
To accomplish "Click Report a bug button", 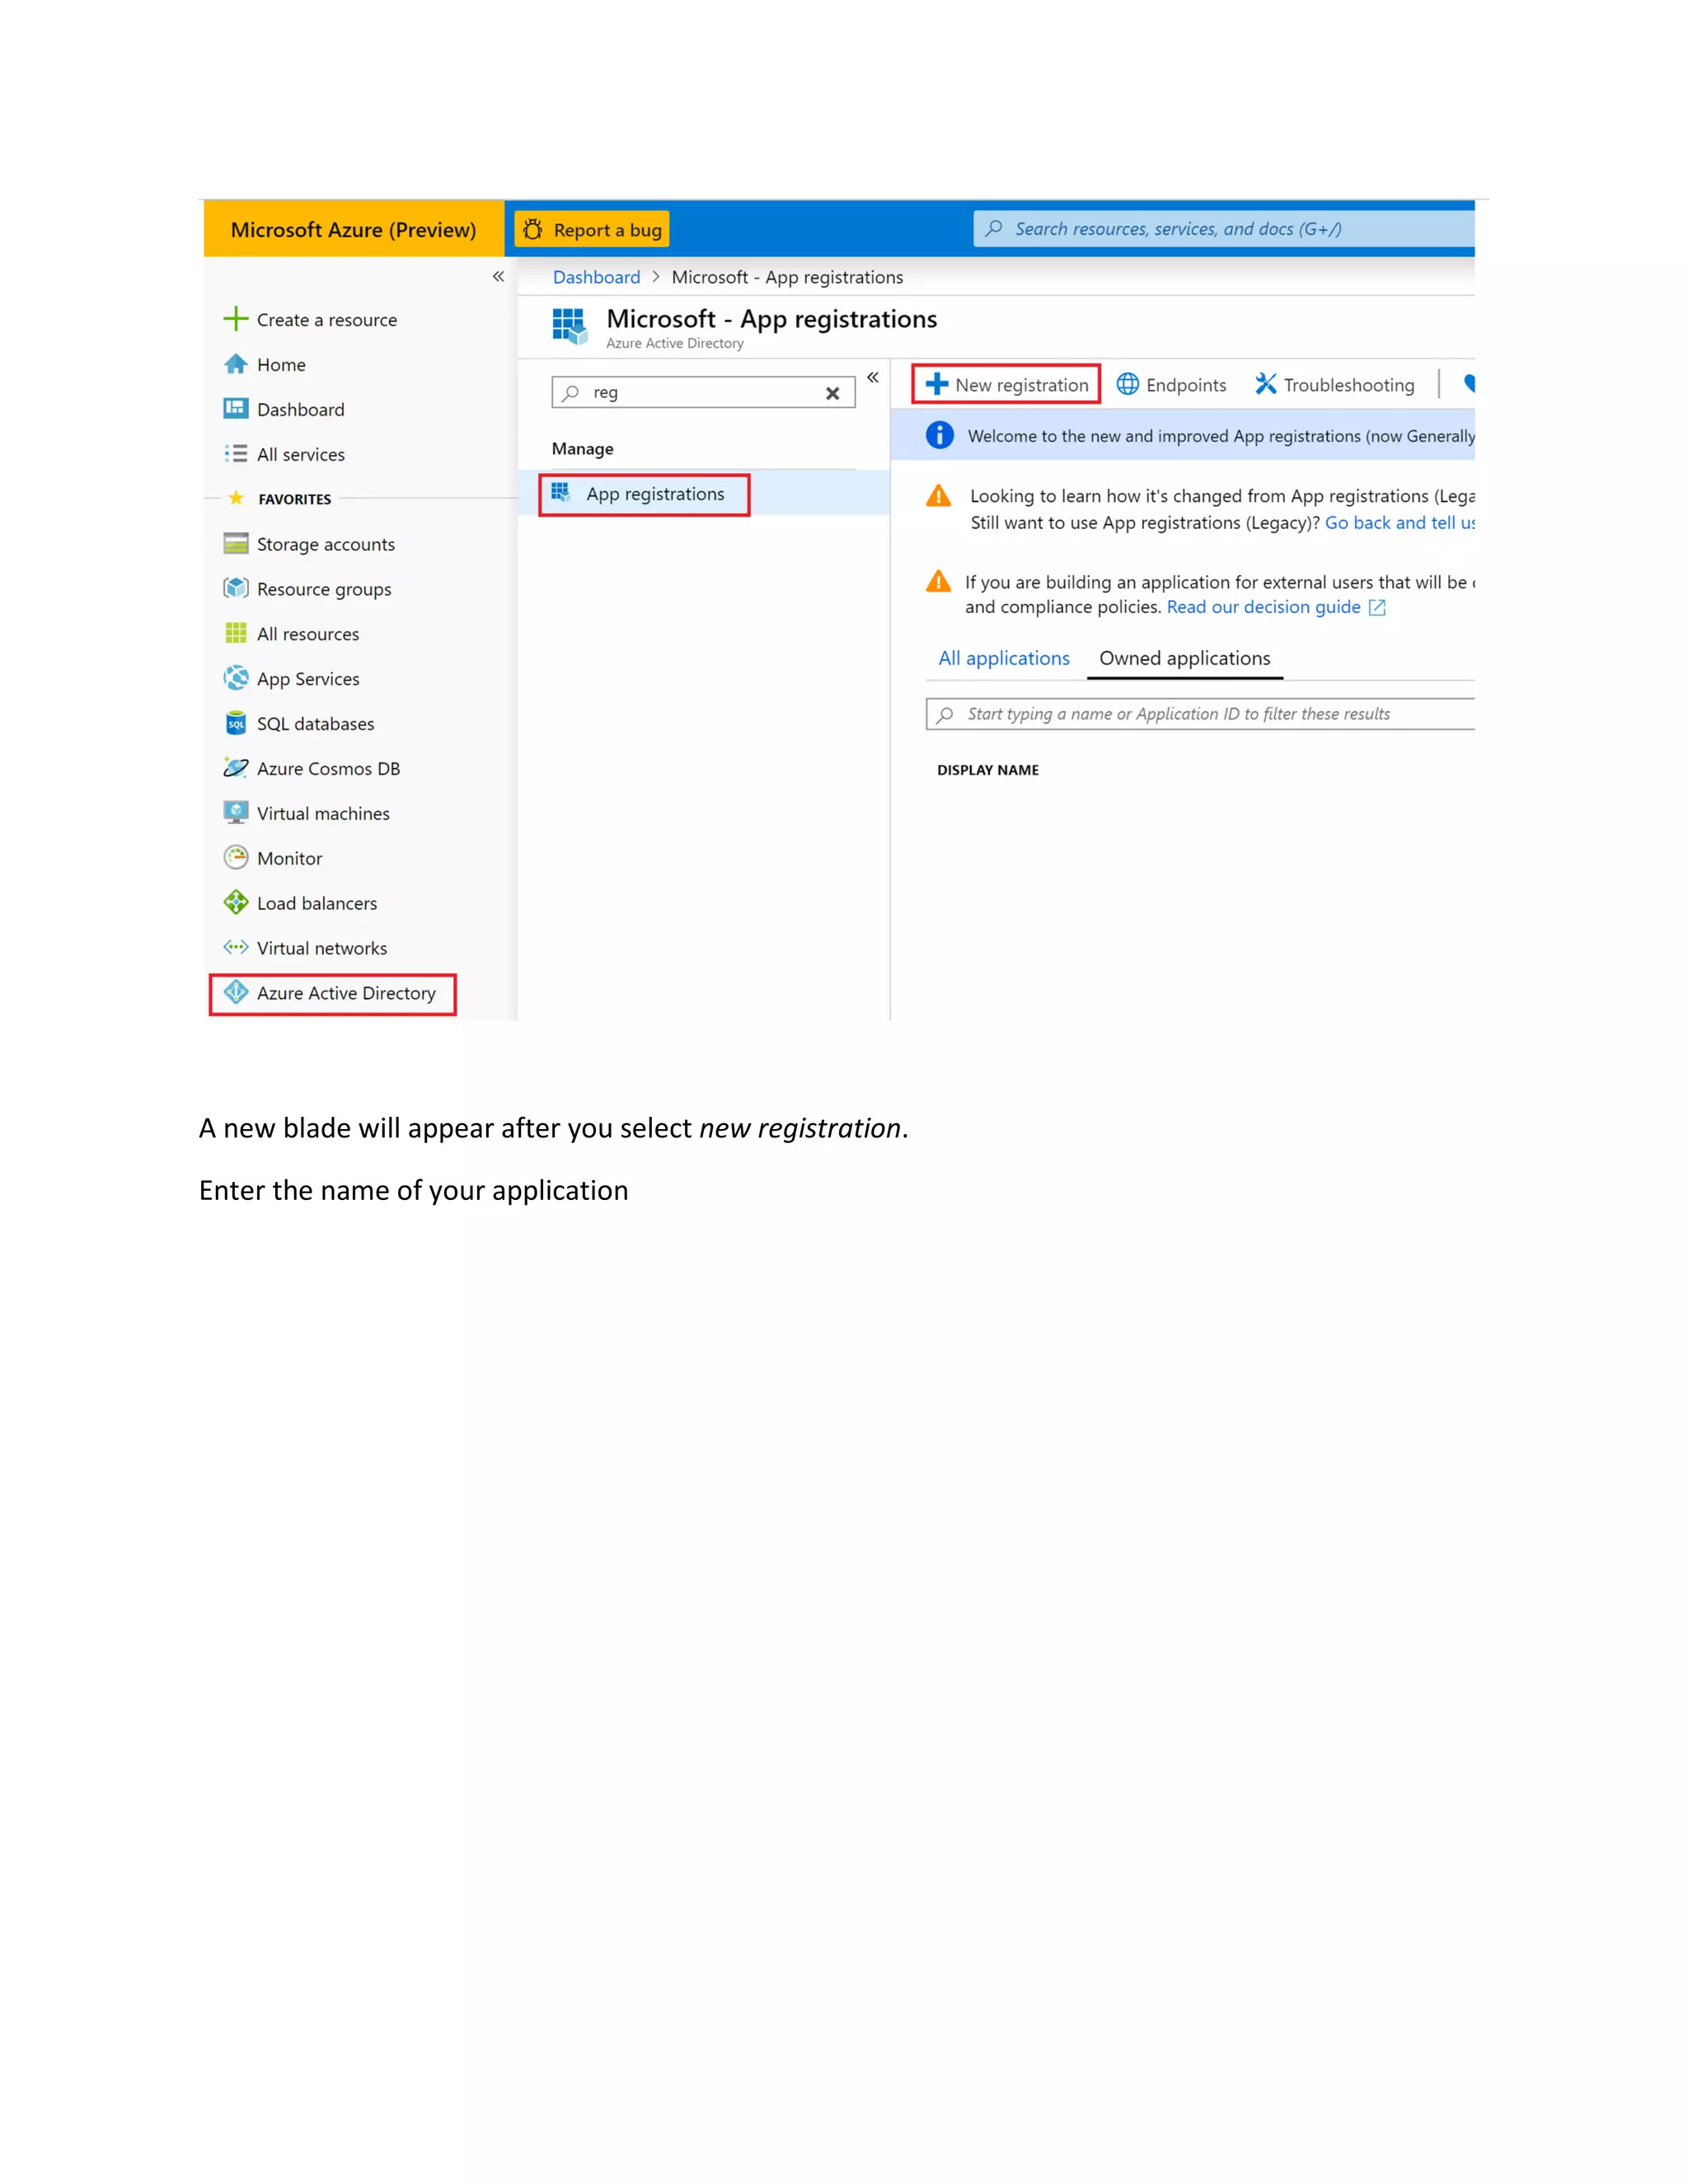I will [x=592, y=230].
